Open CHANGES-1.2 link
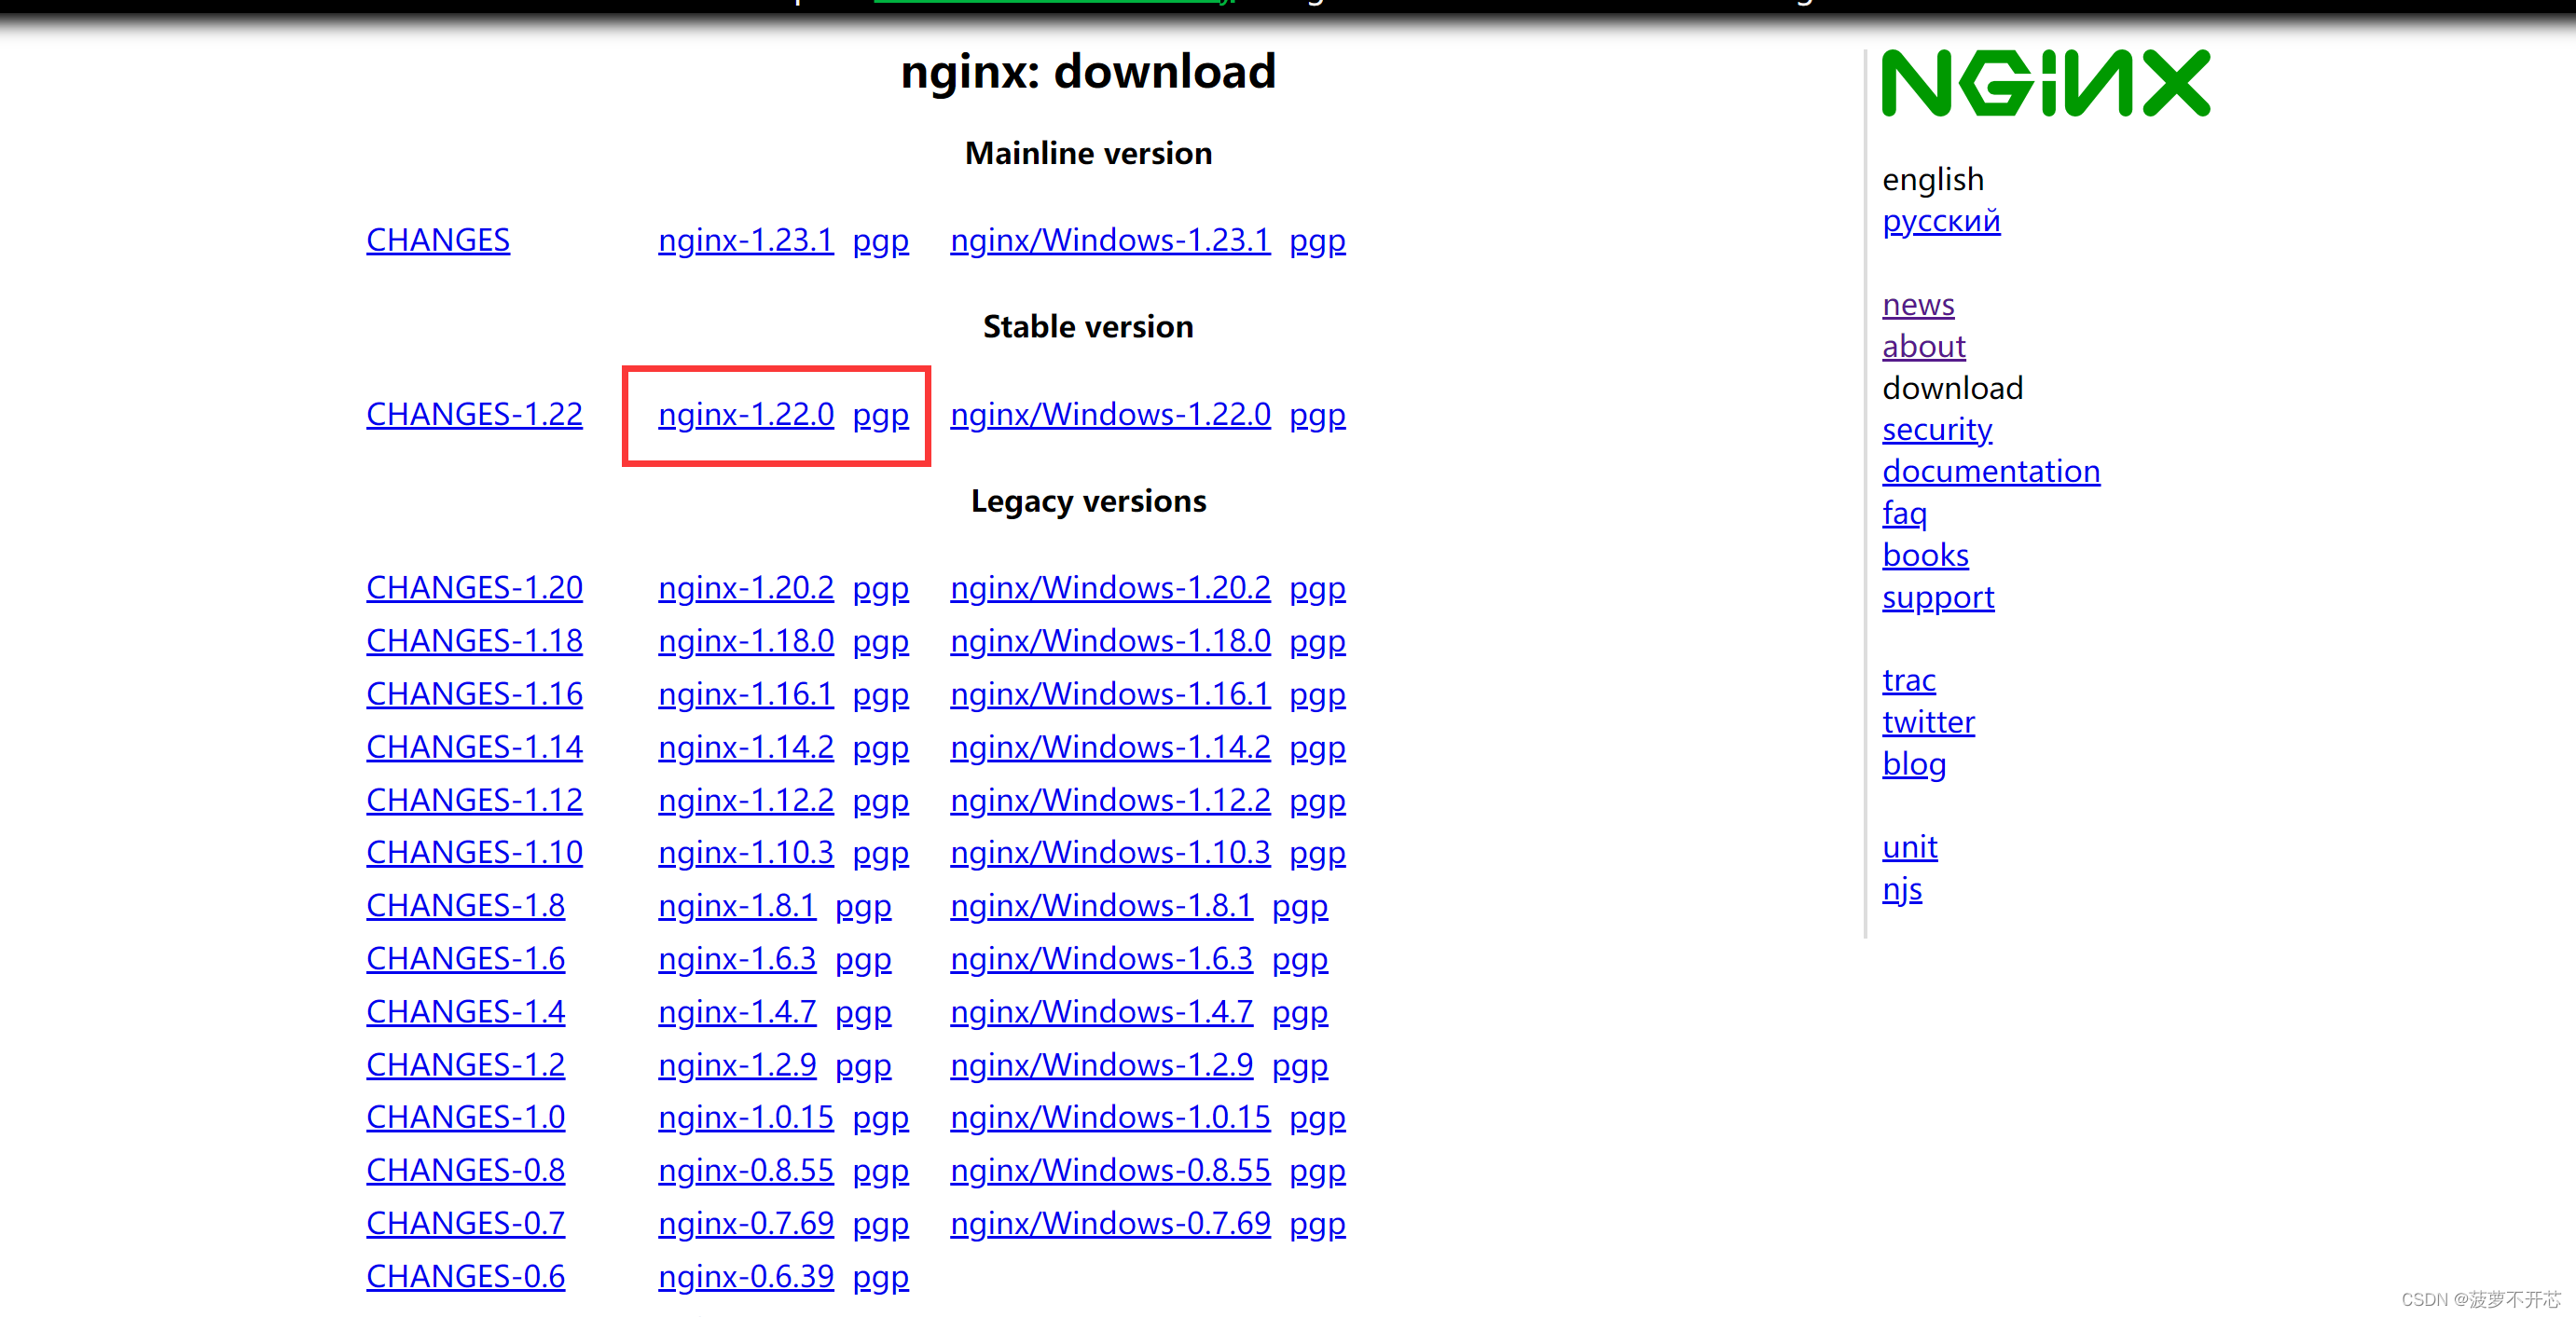2576x1317 pixels. click(465, 1064)
